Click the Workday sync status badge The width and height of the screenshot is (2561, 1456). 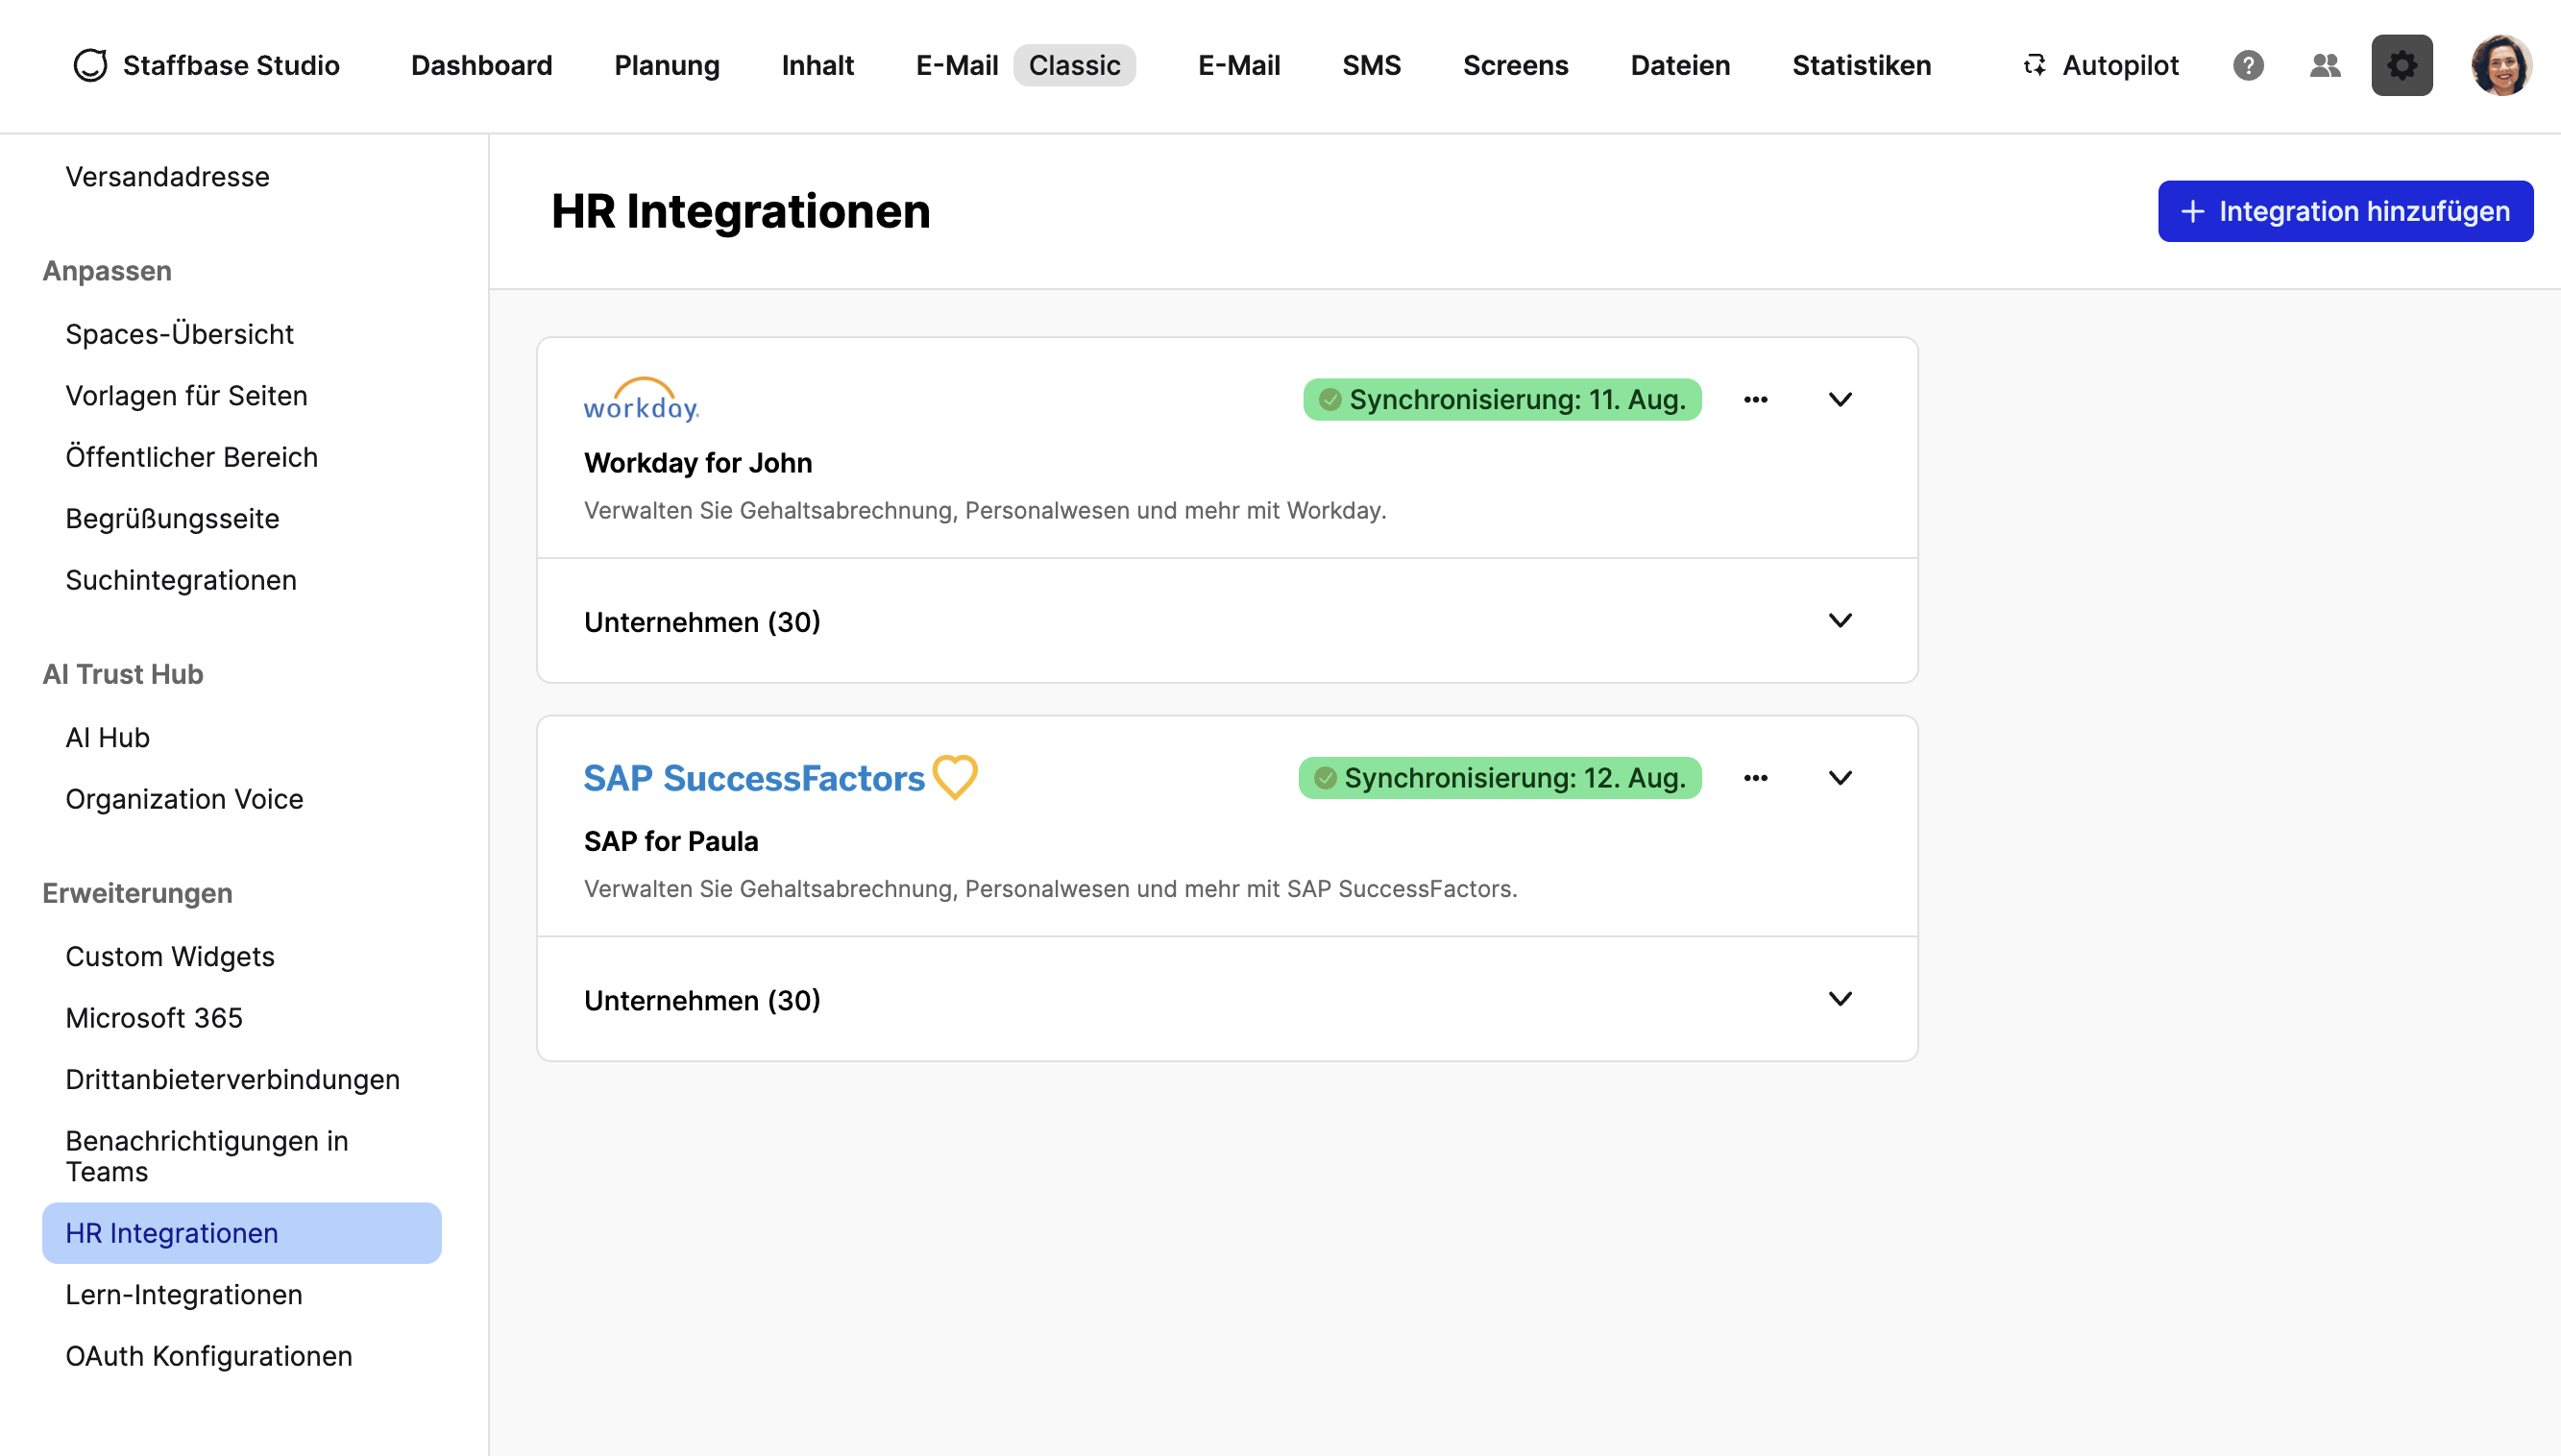1502,399
